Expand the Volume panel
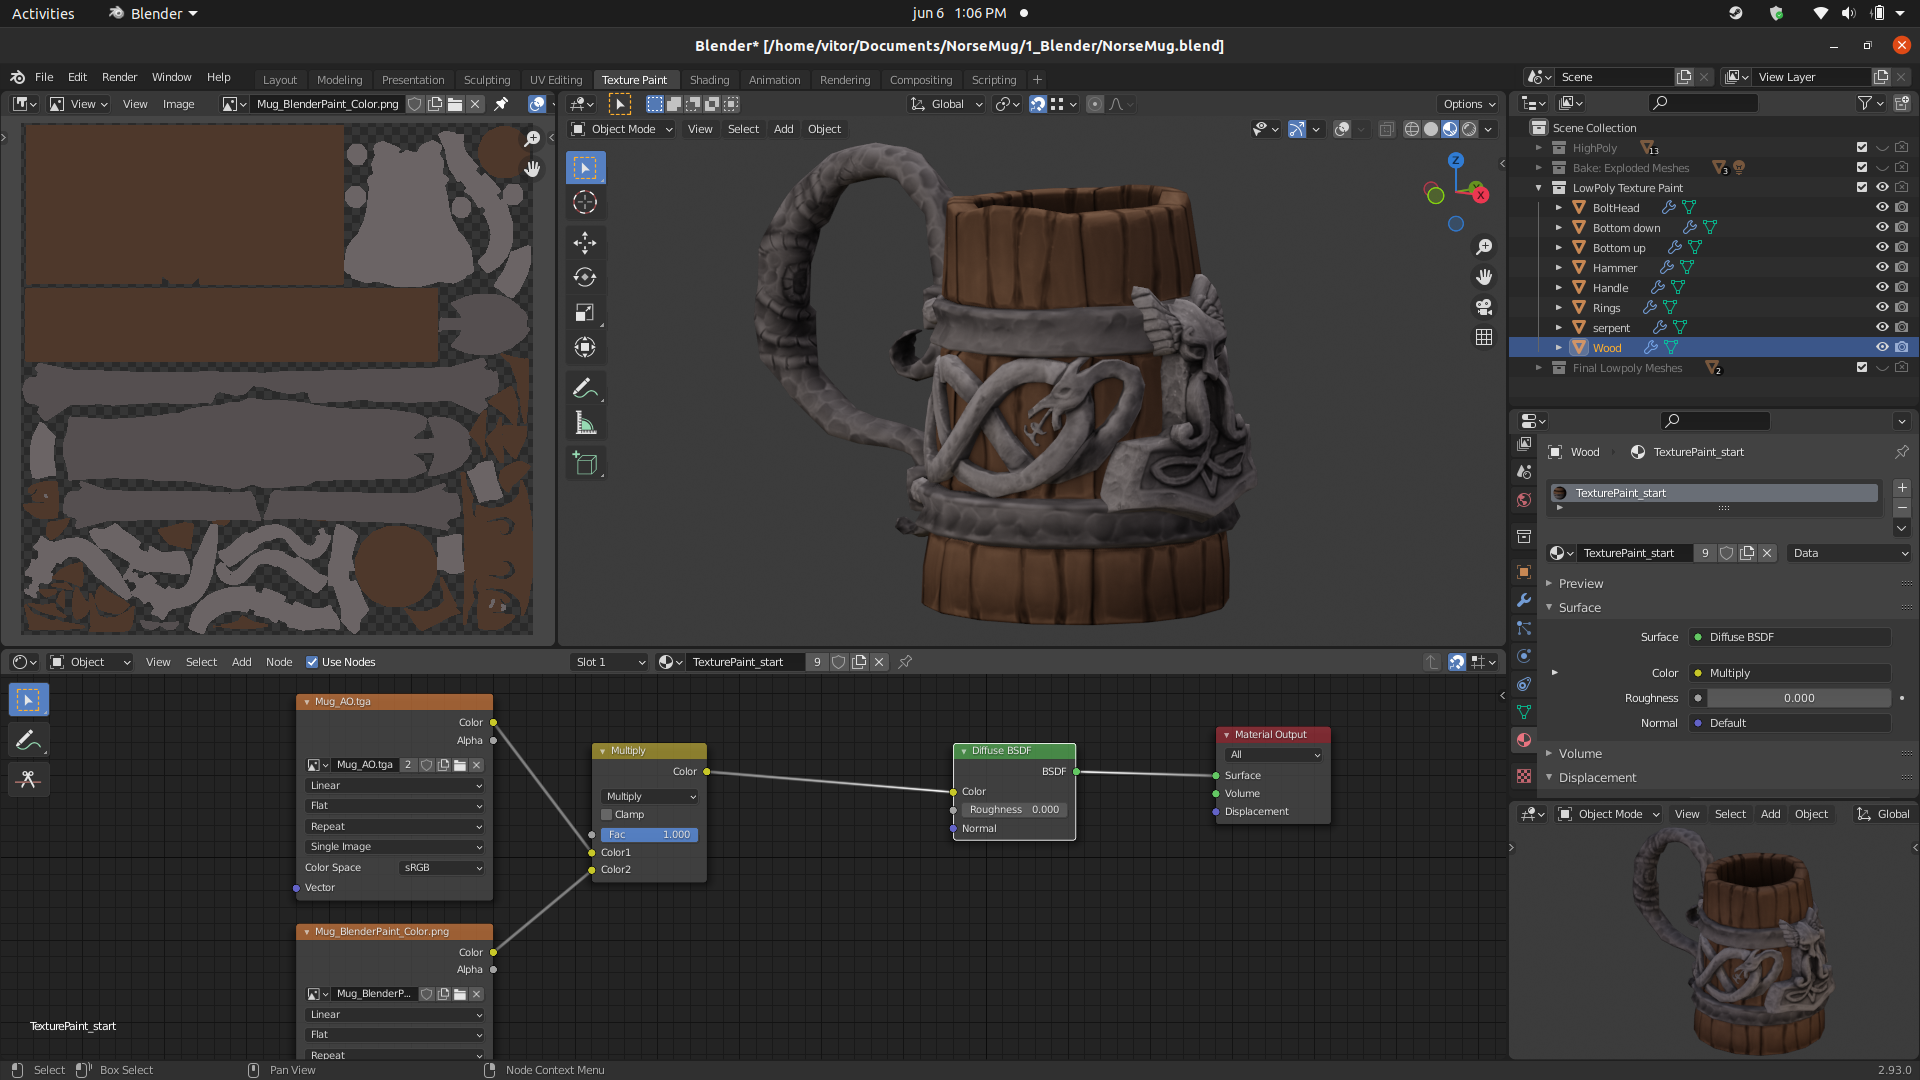The width and height of the screenshot is (1920, 1080). tap(1580, 753)
